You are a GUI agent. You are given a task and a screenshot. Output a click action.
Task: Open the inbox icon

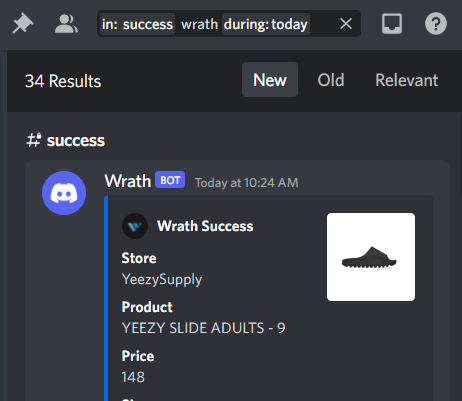coord(392,24)
